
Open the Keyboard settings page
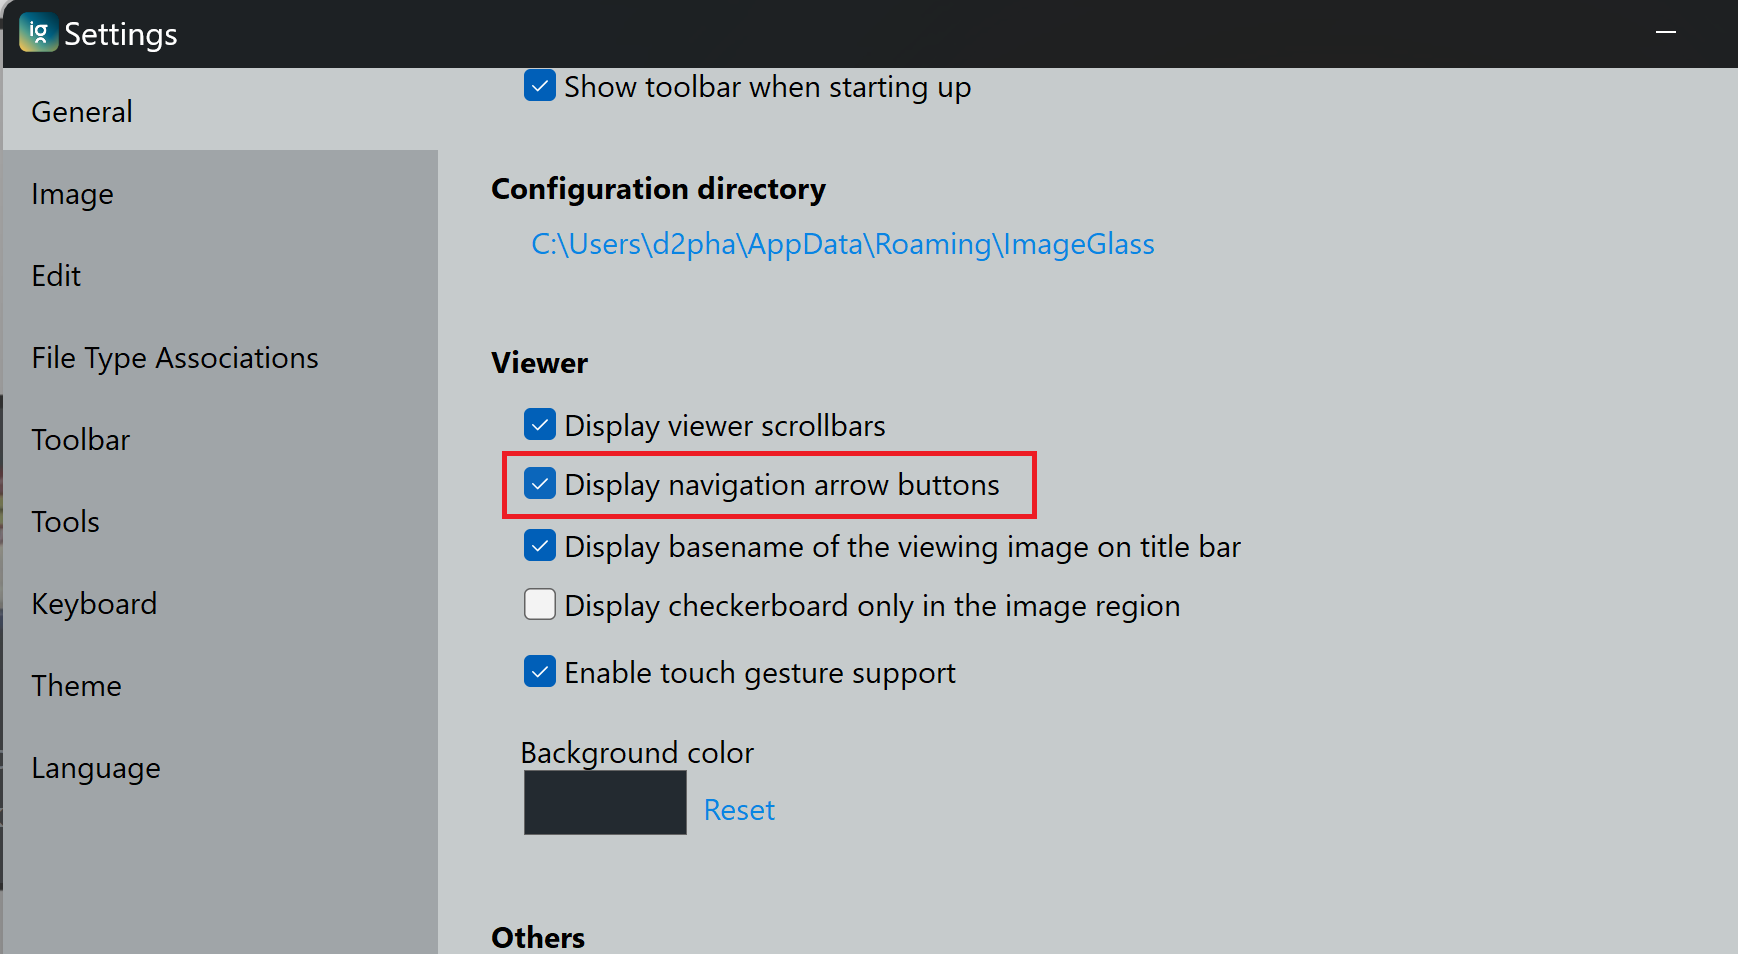(x=94, y=604)
